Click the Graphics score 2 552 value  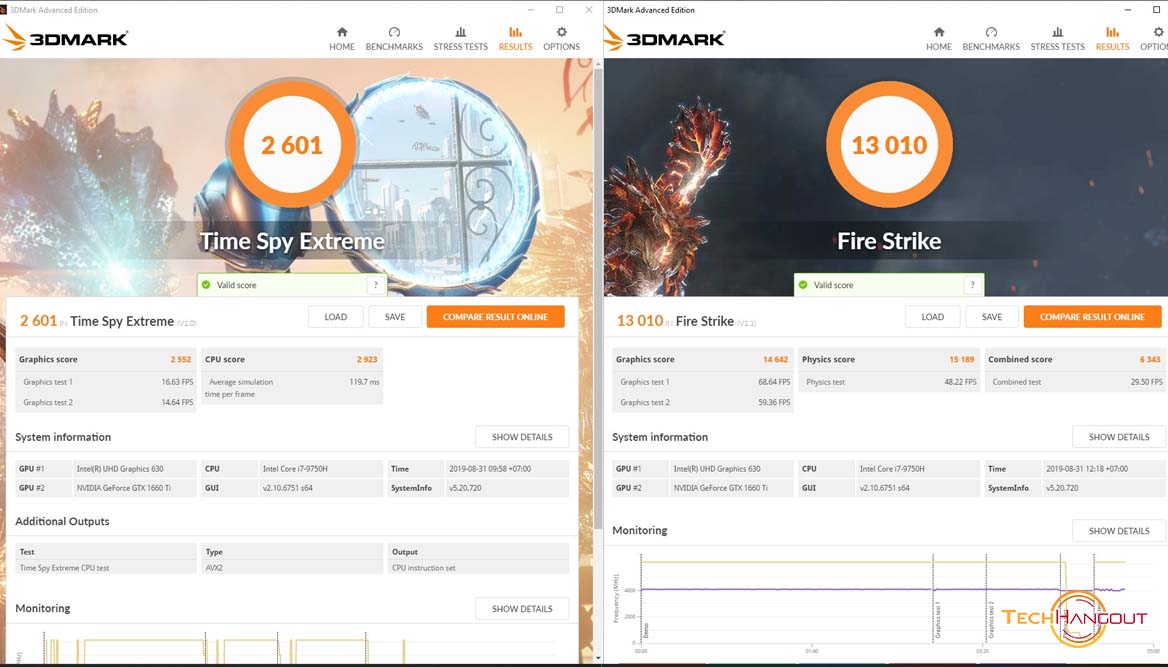point(180,359)
